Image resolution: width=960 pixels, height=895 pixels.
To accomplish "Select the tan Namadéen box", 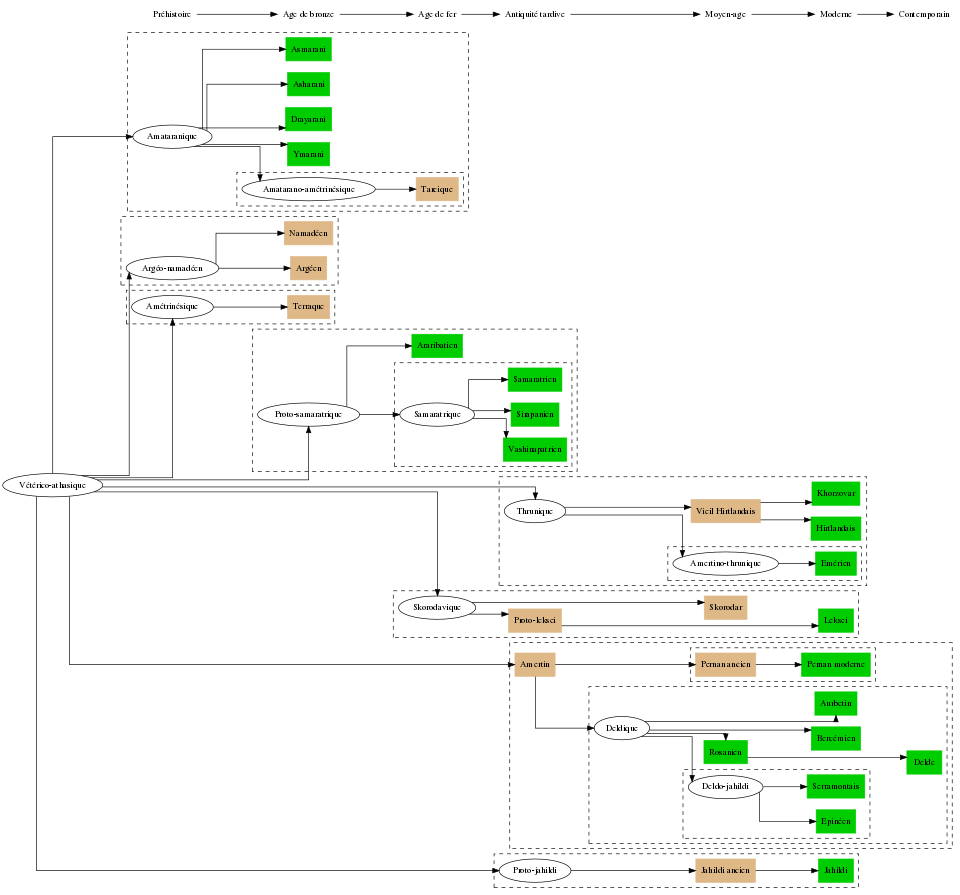I will (307, 233).
